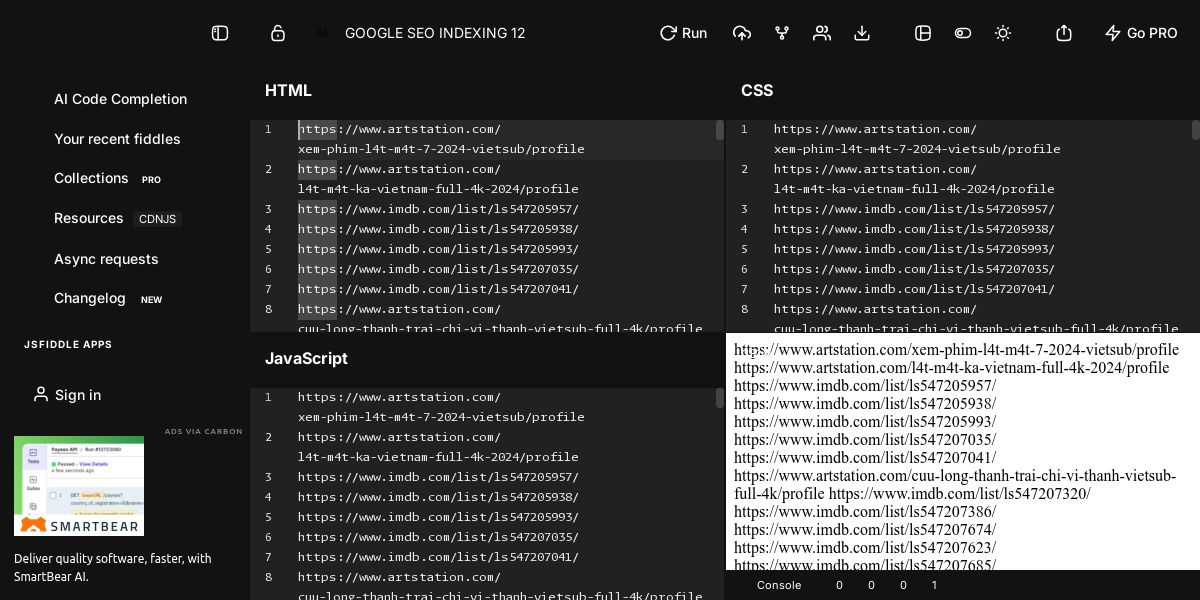Image resolution: width=1200 pixels, height=600 pixels.
Task: Select Your recent fiddles menu item
Action: coord(117,139)
